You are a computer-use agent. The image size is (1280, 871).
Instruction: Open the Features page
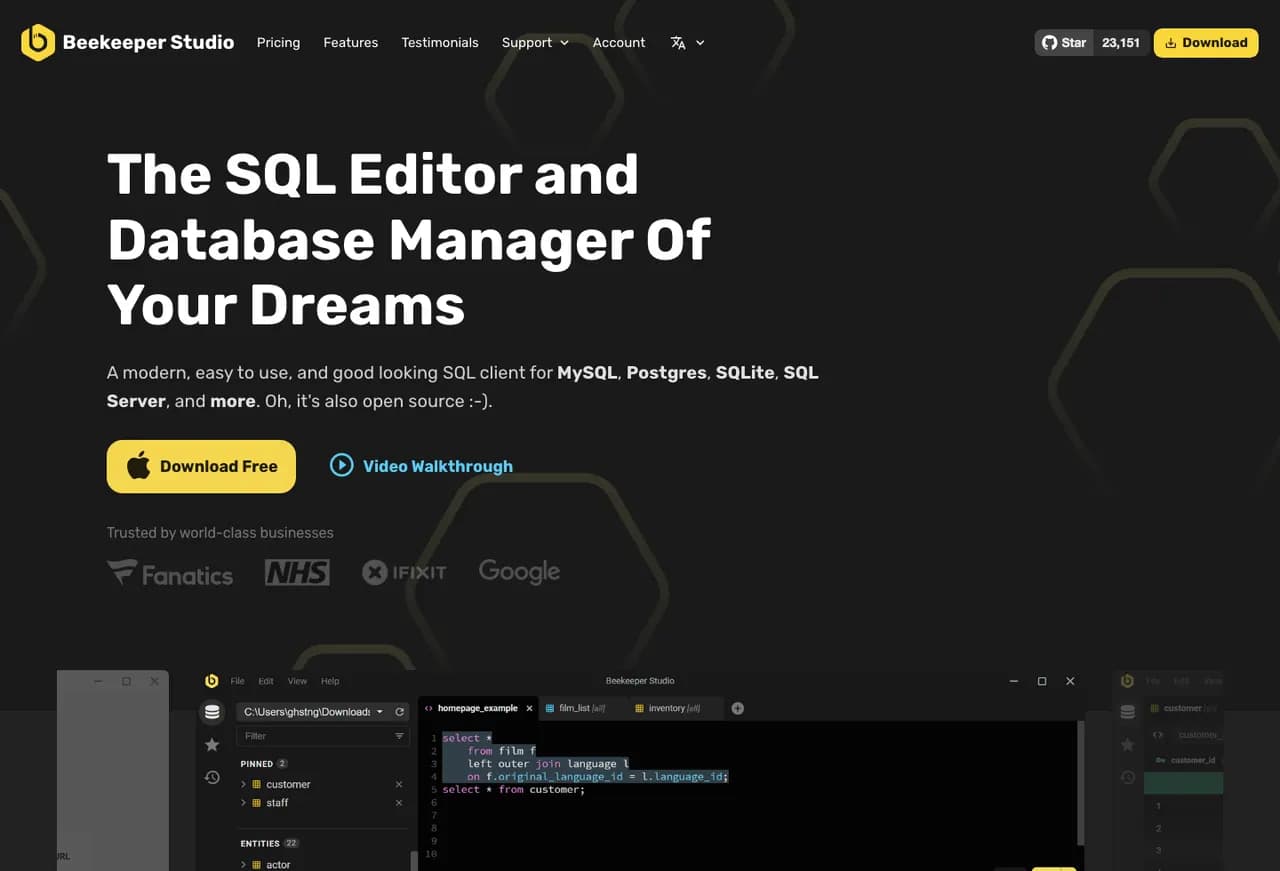351,43
